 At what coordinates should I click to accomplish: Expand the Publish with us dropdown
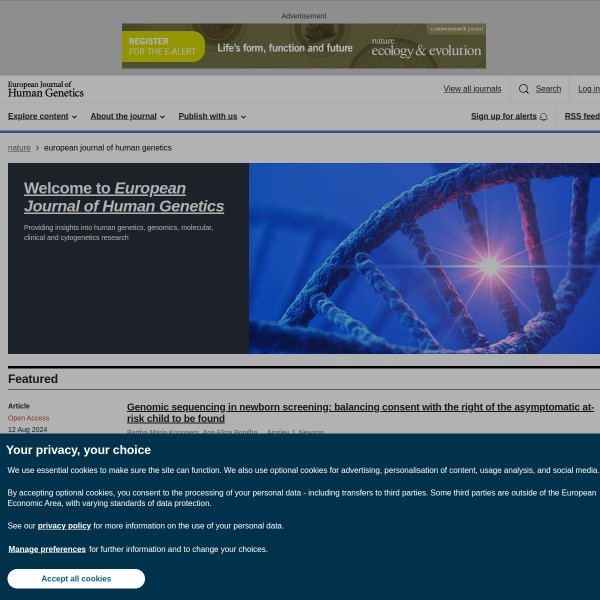(x=212, y=116)
